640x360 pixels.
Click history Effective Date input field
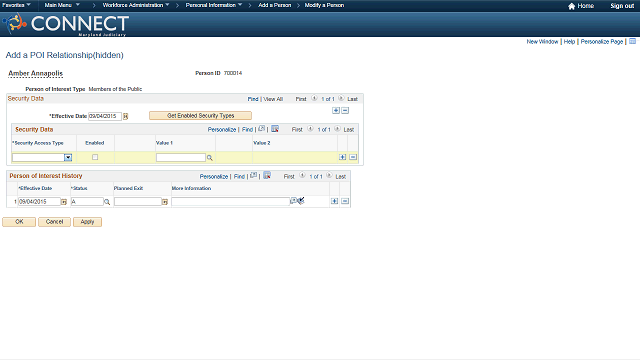39,202
